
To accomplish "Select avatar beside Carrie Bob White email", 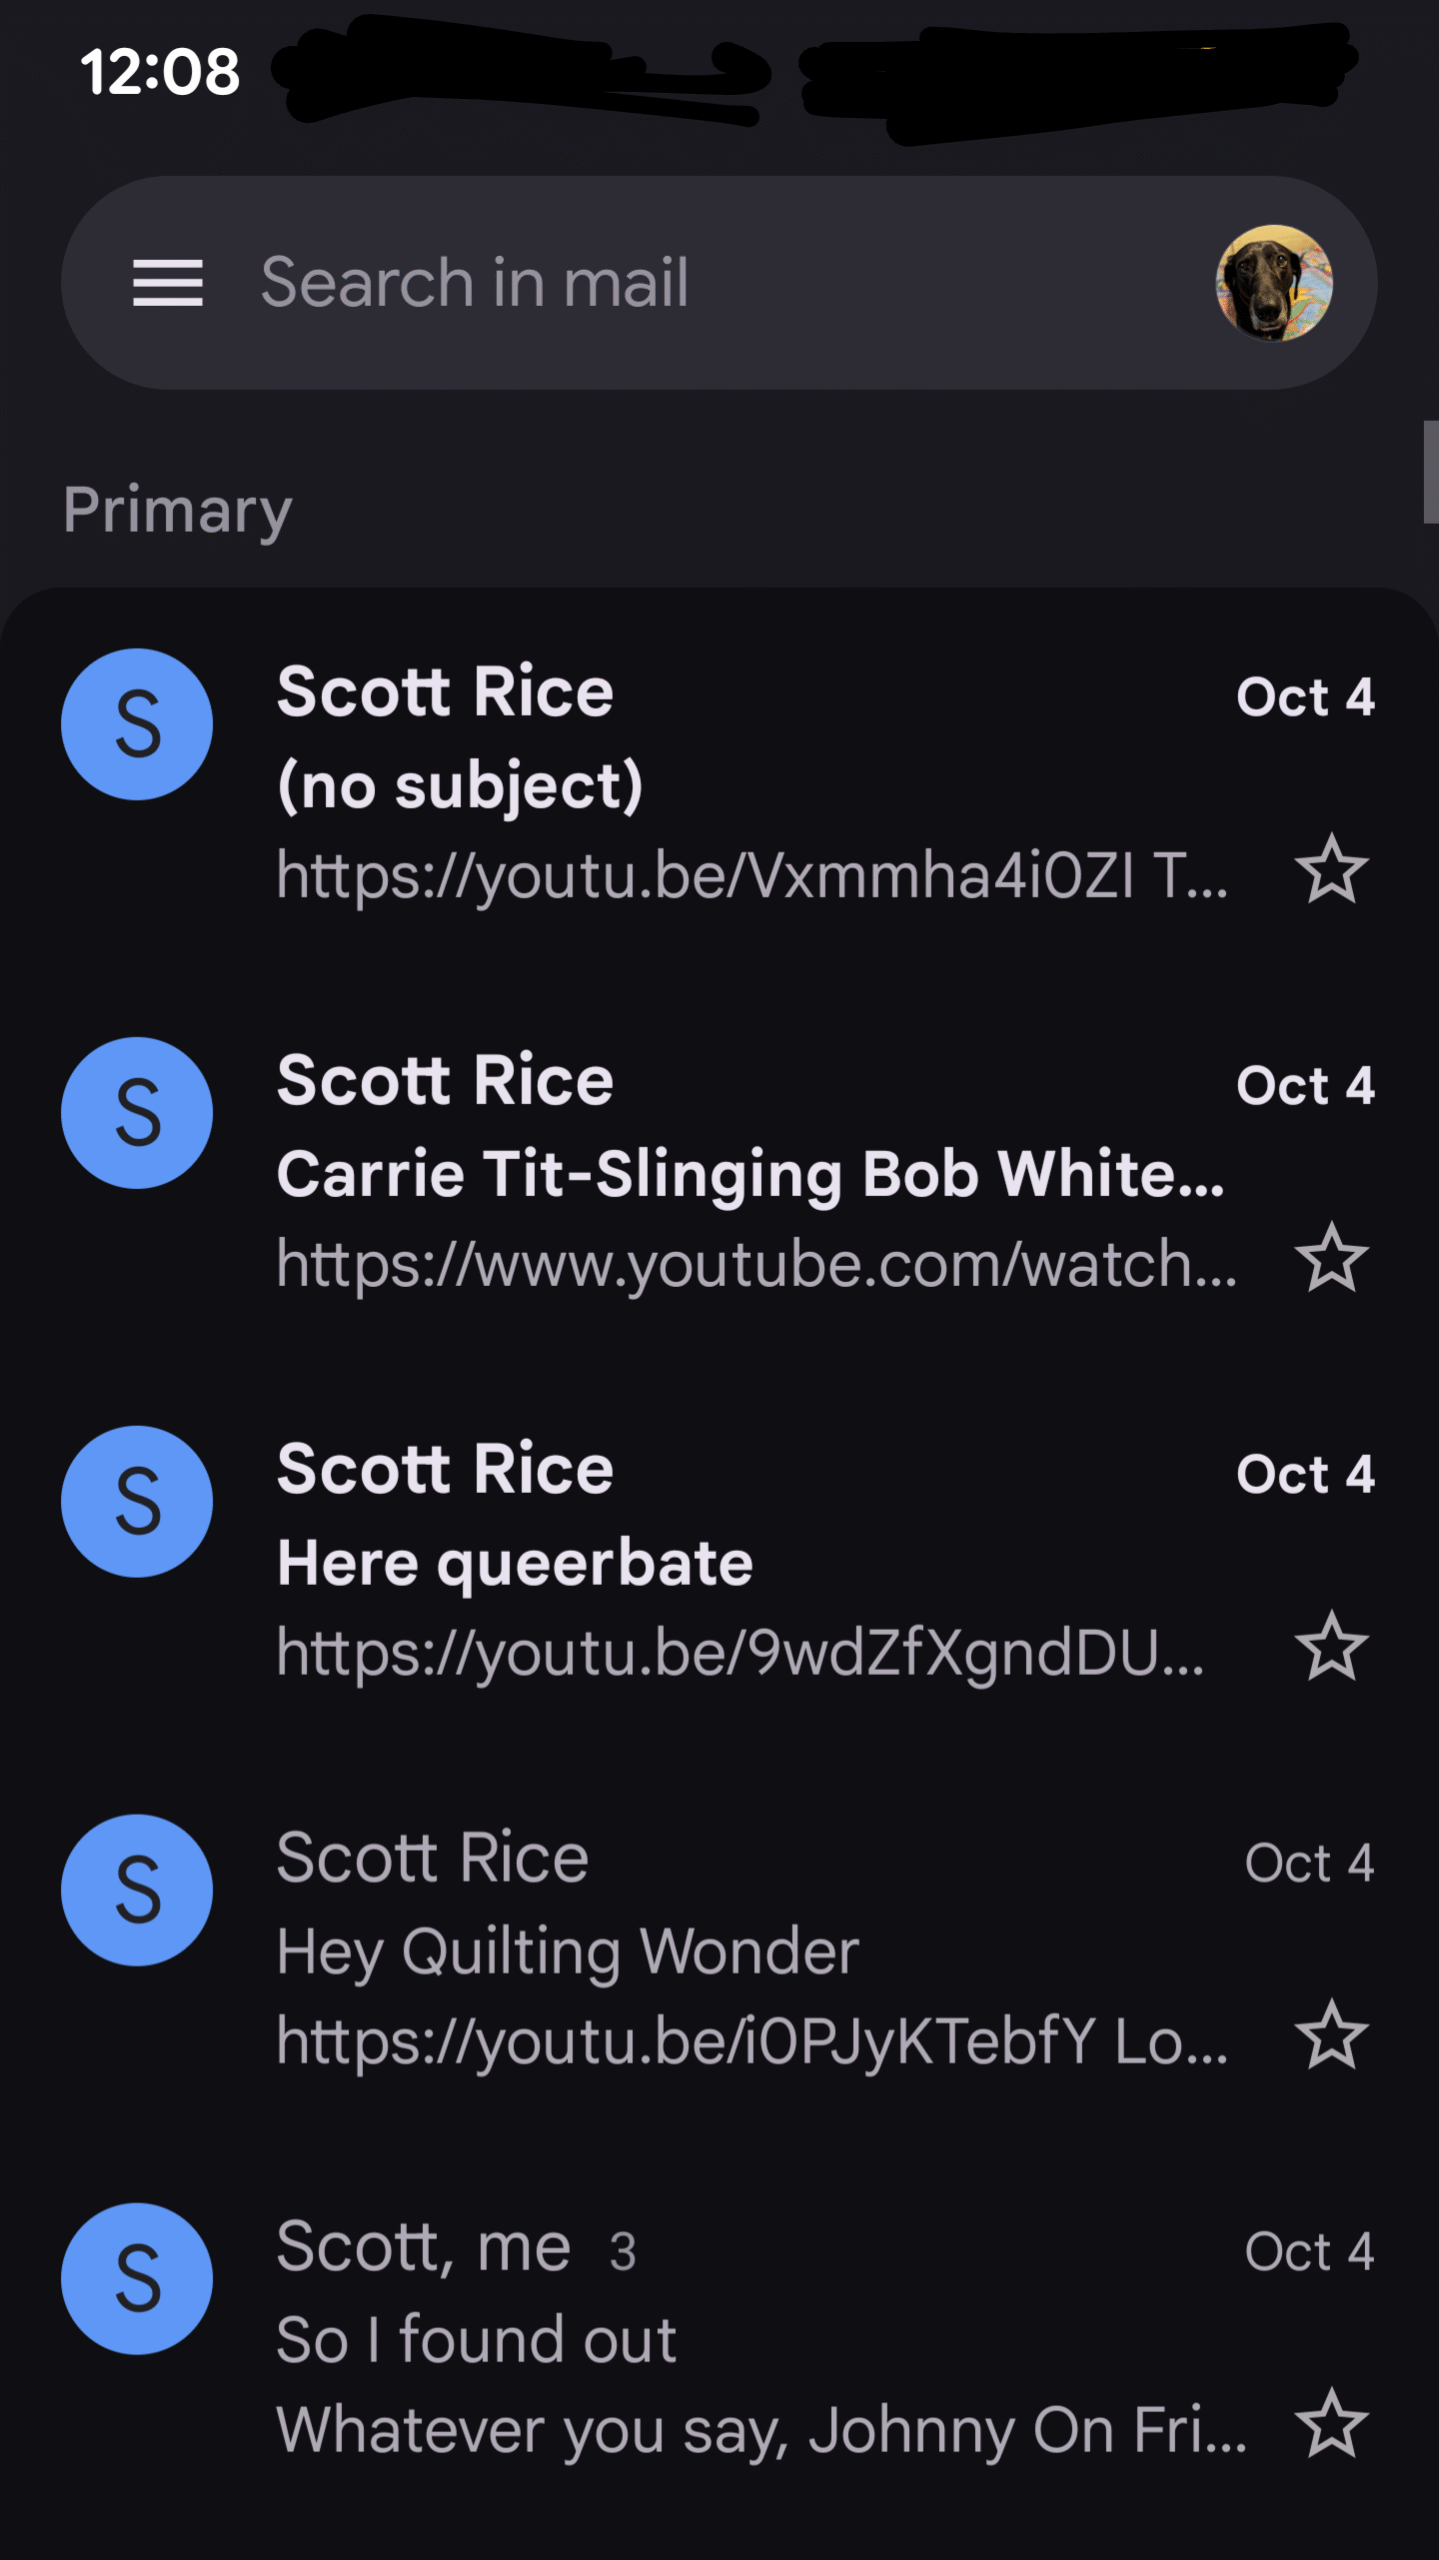I will point(137,1113).
